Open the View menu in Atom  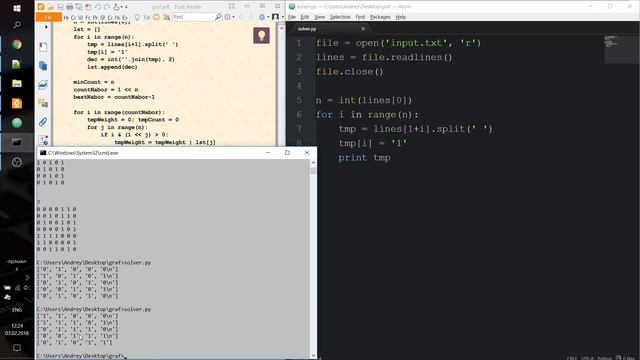[320, 17]
